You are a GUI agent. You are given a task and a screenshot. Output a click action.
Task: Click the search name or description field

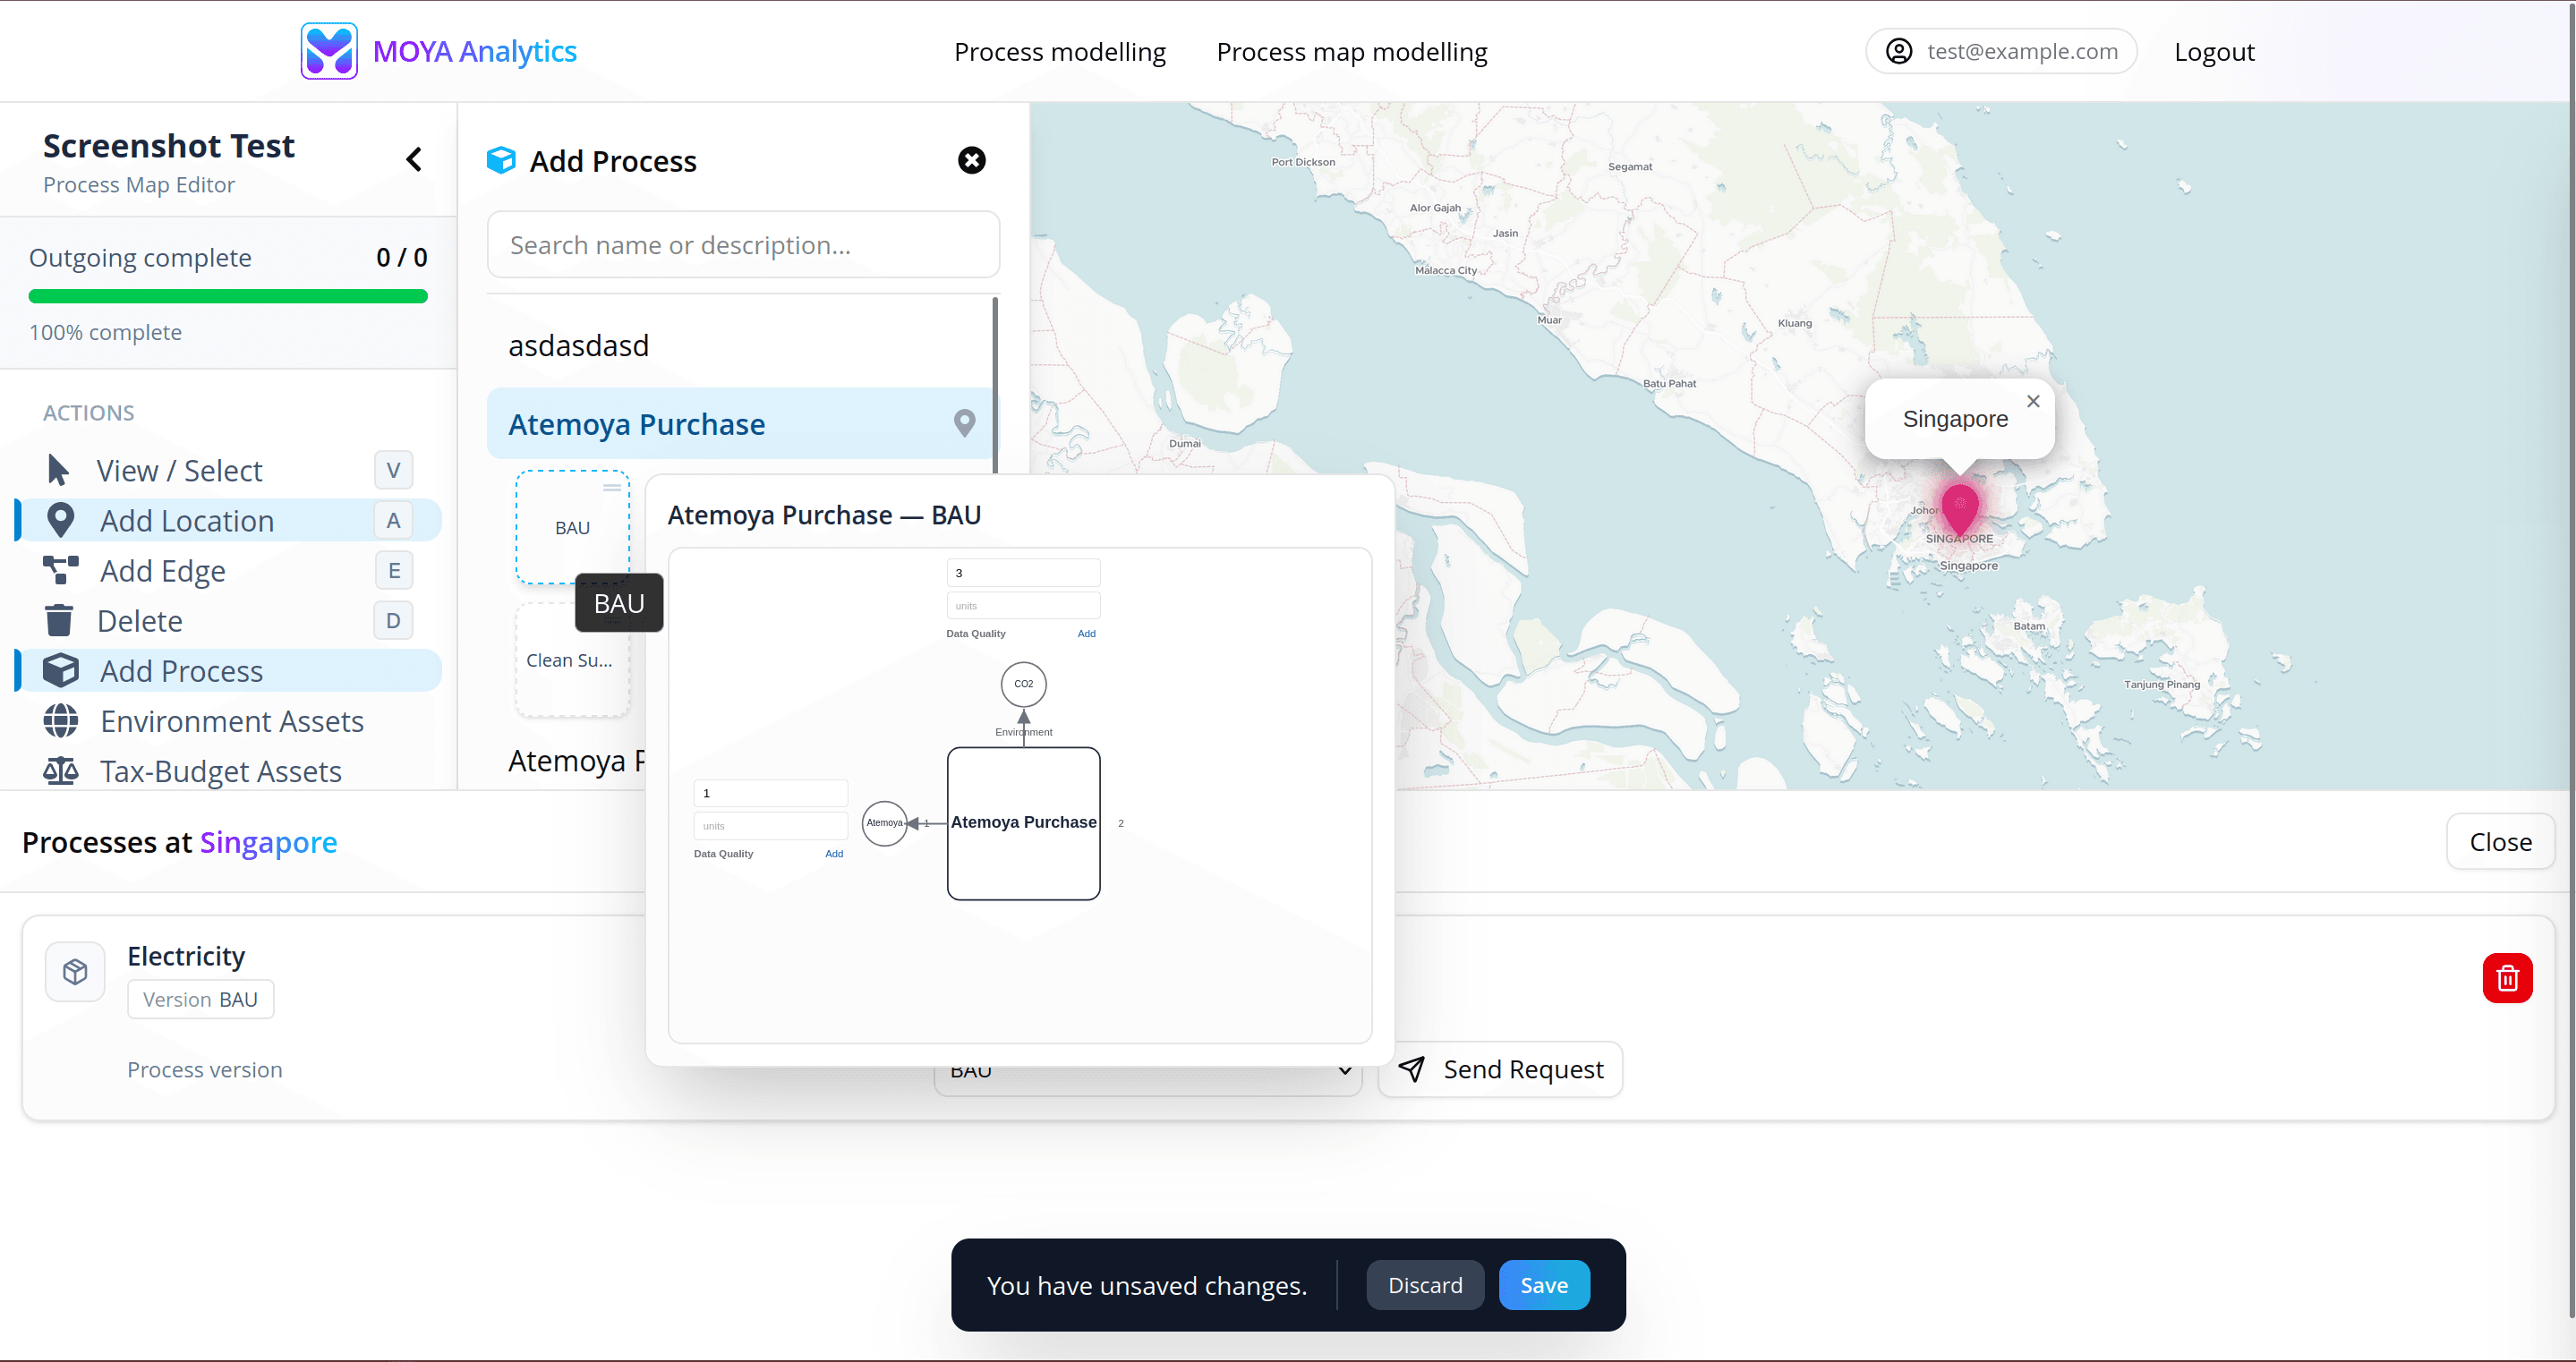click(x=742, y=244)
